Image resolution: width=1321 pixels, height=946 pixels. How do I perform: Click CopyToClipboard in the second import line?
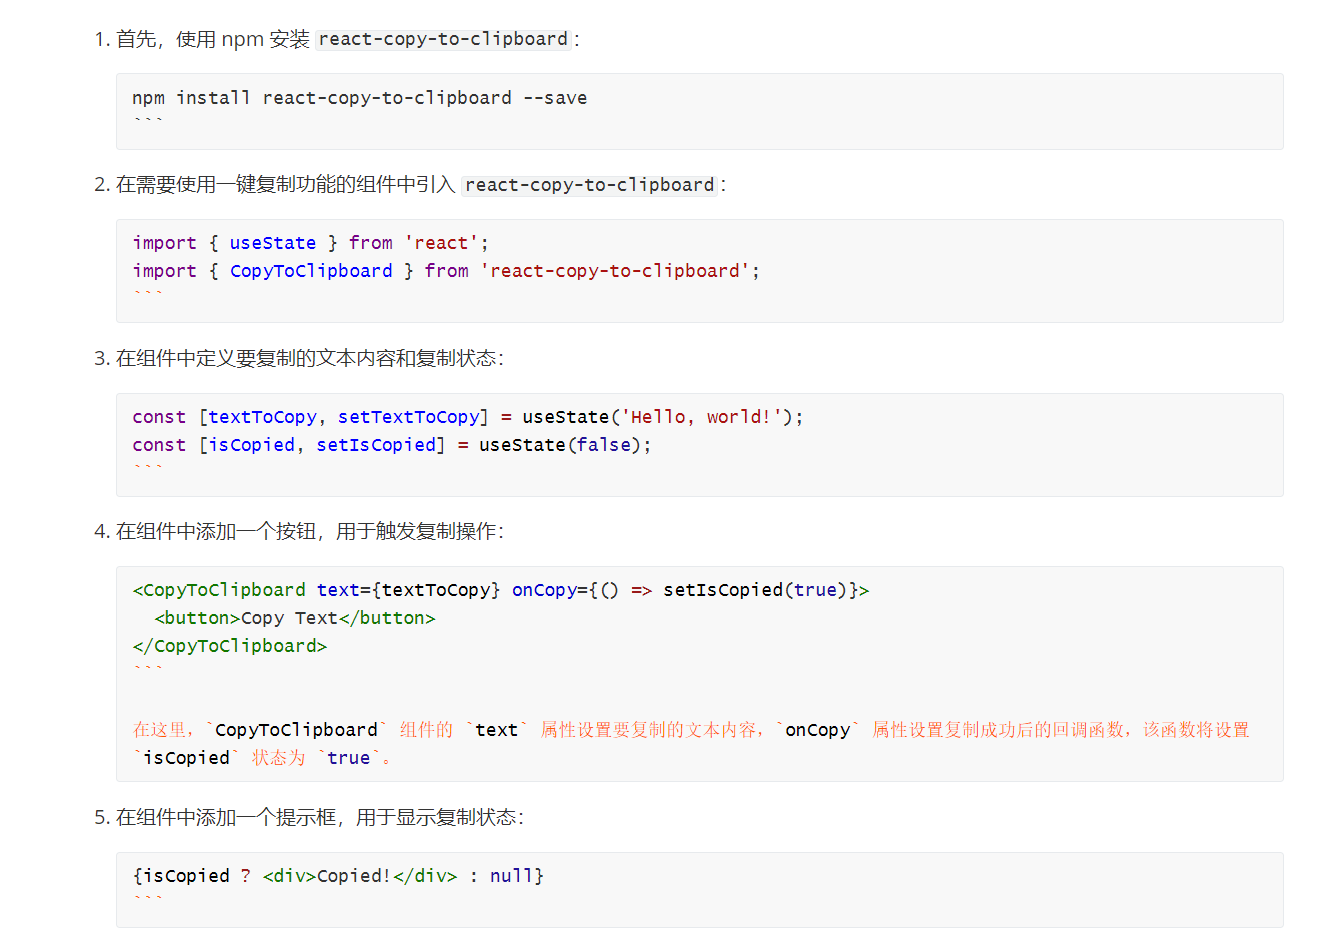[311, 271]
